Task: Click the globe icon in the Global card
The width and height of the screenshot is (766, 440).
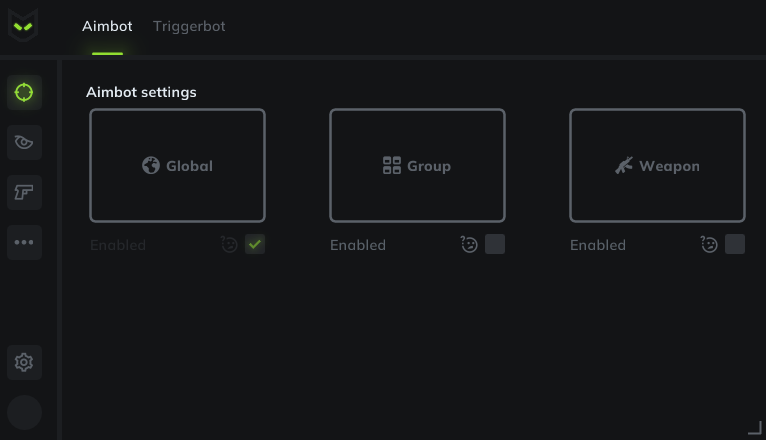Action: (x=151, y=166)
